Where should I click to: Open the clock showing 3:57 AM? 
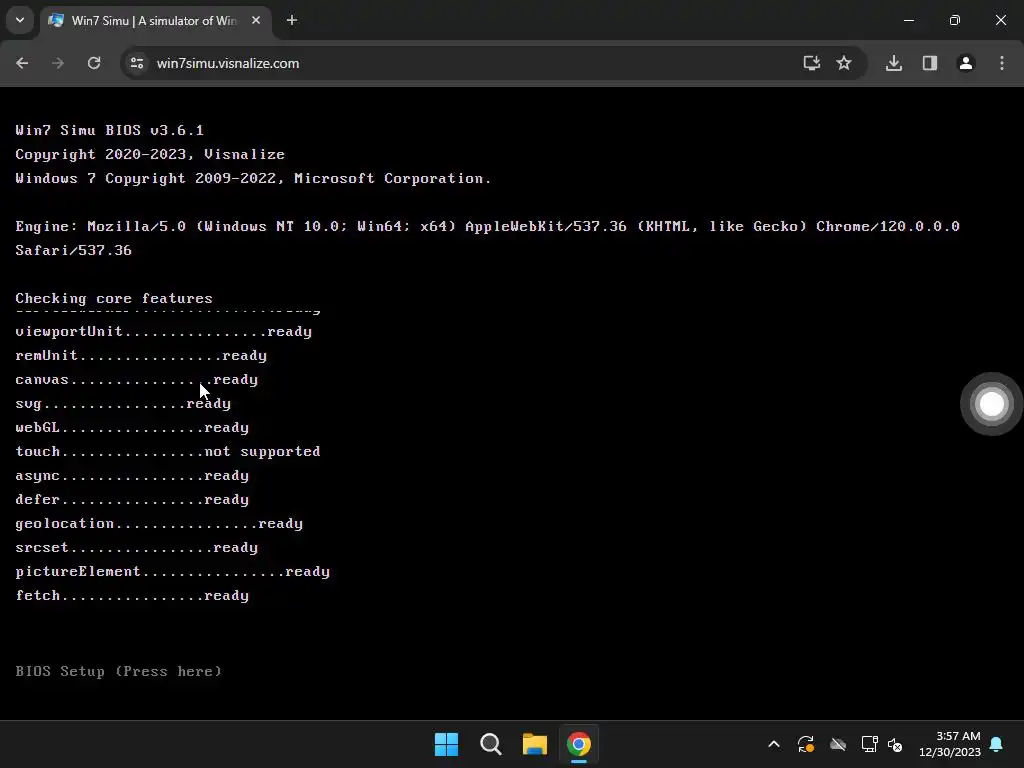(950, 744)
